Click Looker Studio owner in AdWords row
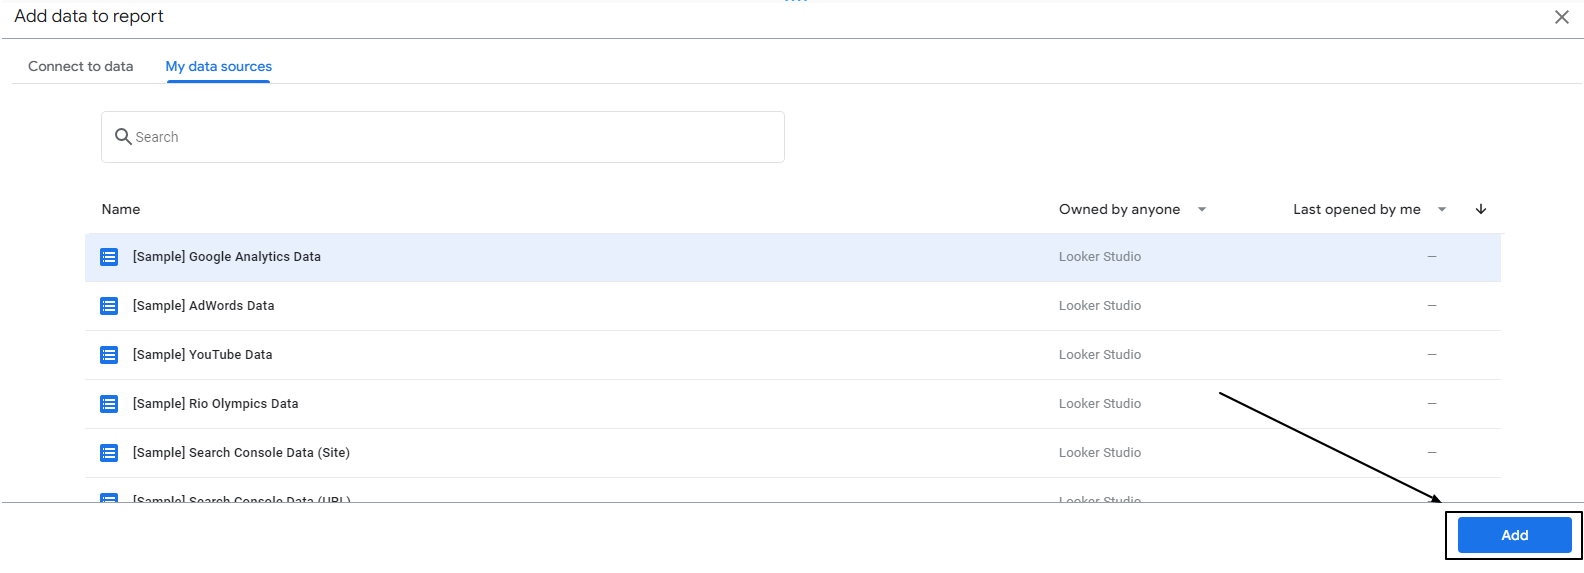The width and height of the screenshot is (1584, 573). 1100,306
